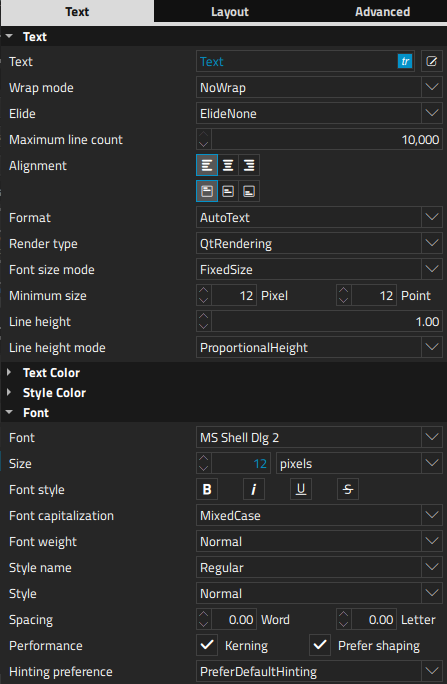Click the Minimum size Point value field

[x=374, y=296]
